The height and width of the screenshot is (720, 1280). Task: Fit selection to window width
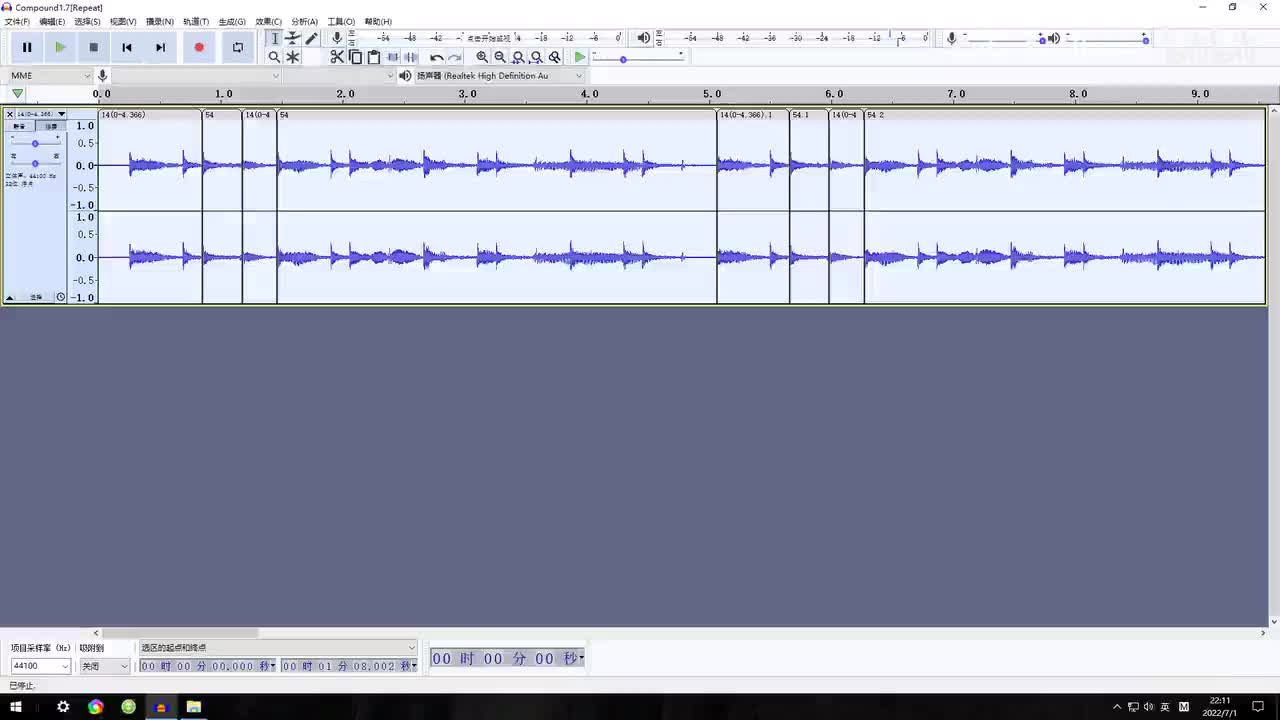tap(518, 57)
